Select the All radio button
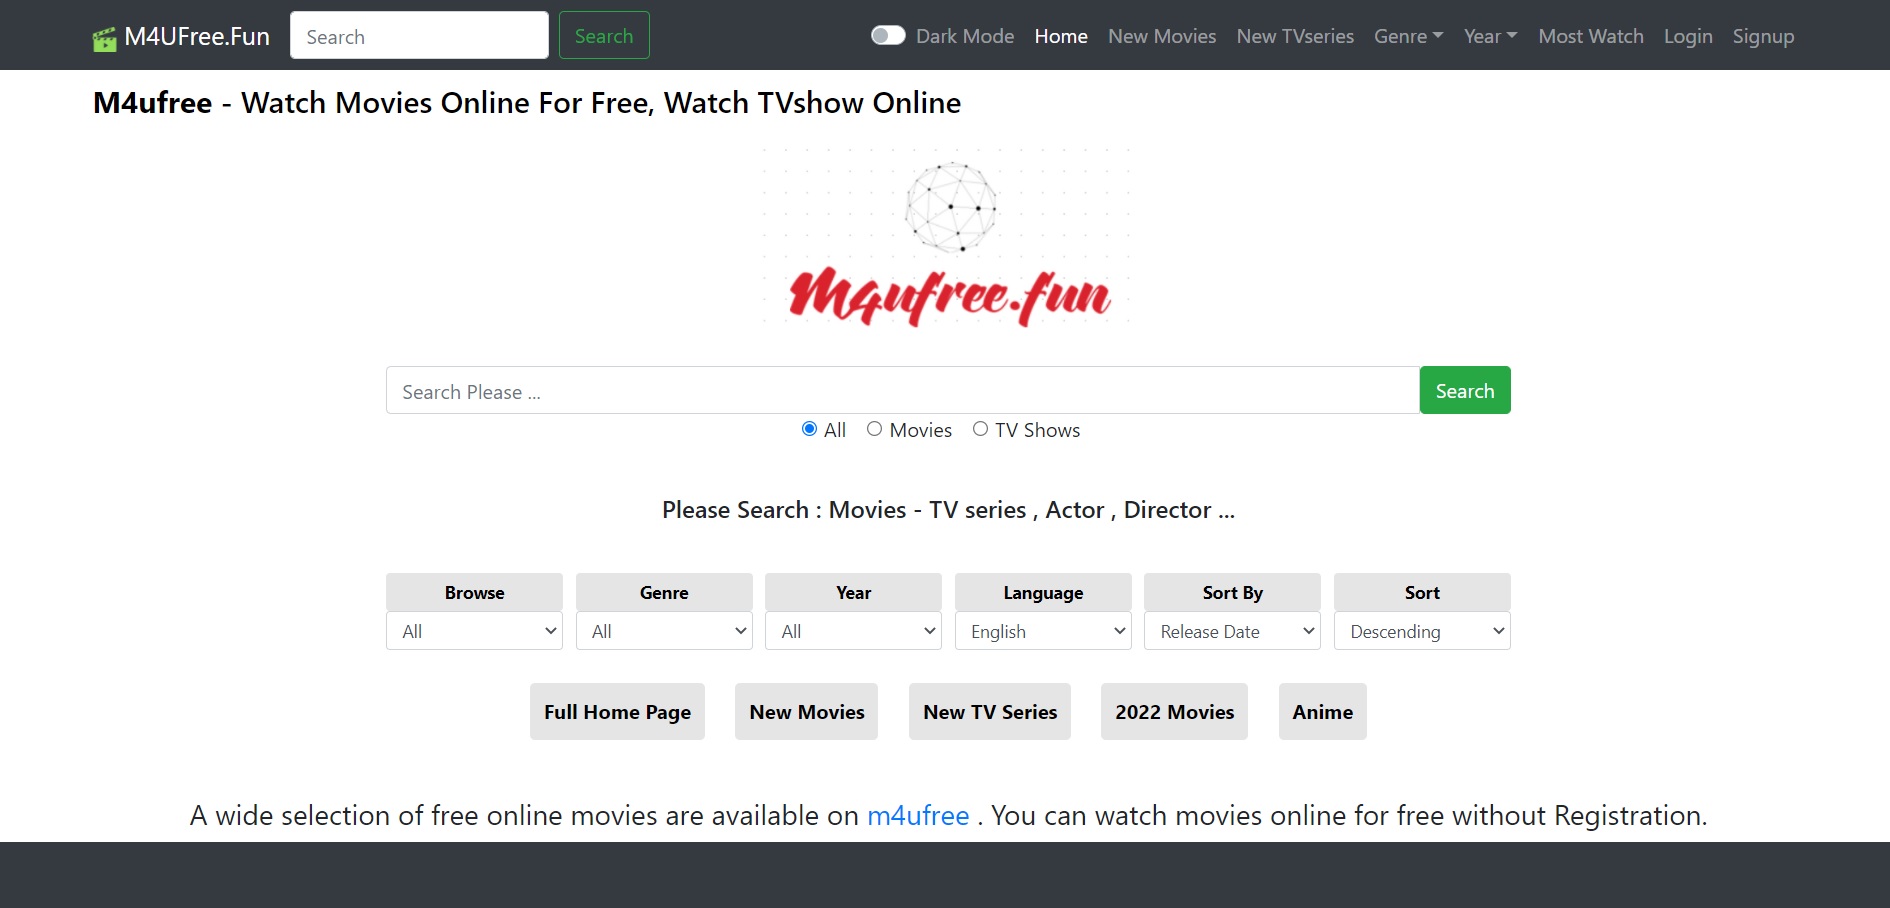The image size is (1890, 908). tap(809, 429)
